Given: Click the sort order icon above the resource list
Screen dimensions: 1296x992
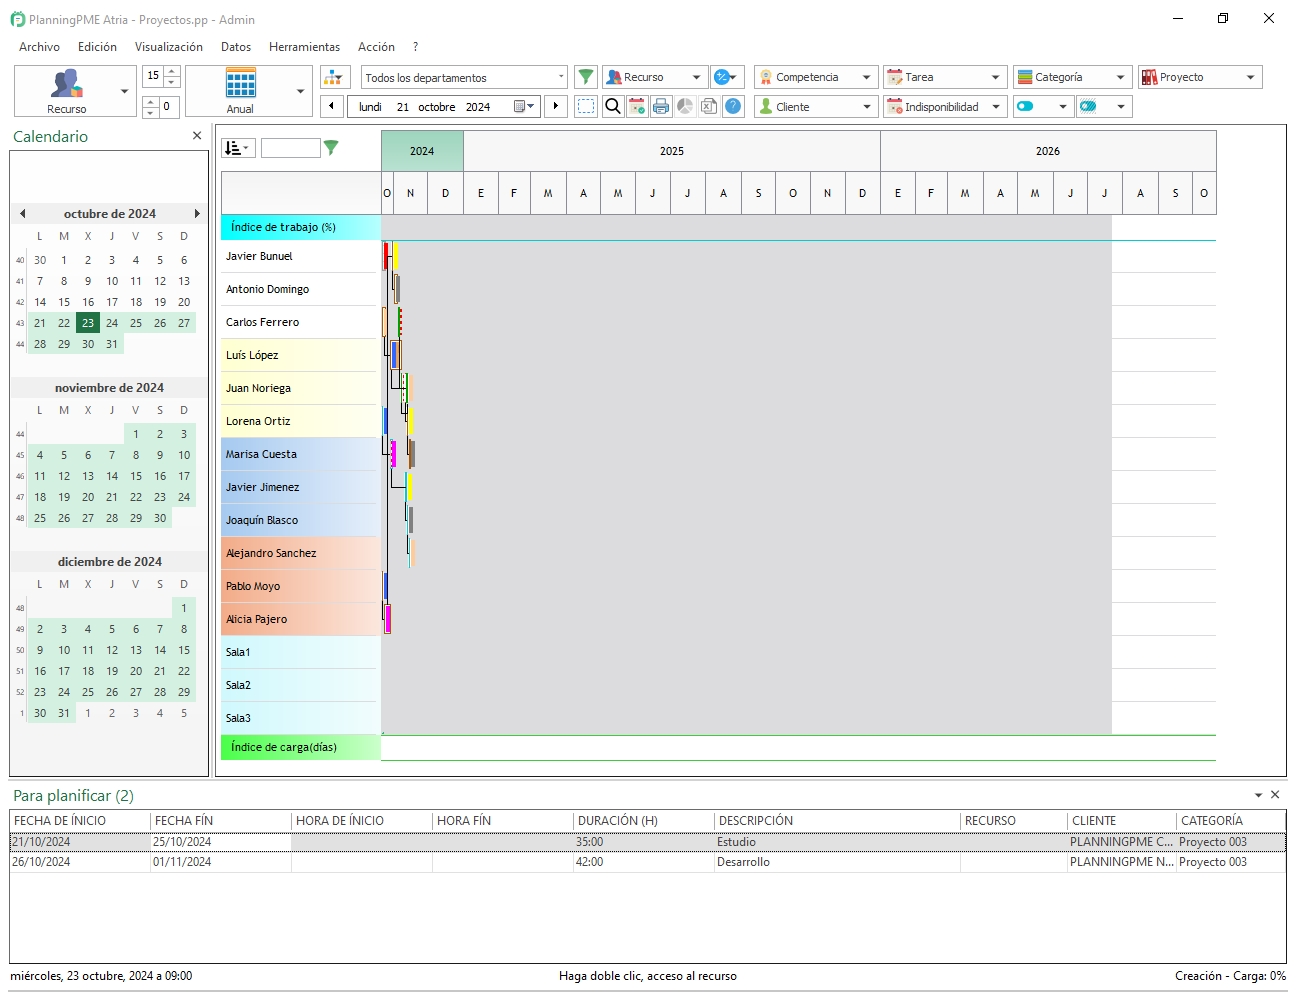Looking at the screenshot, I should tap(238, 148).
